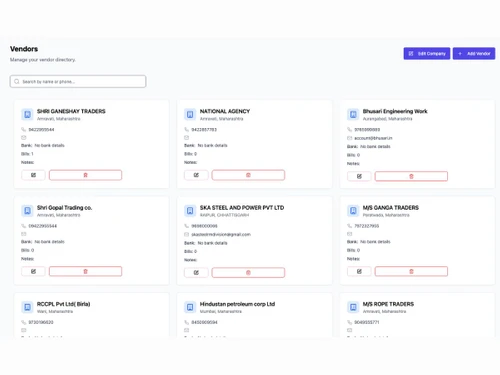
Task: Delete the Bhusari Engineering Work vendor
Action: point(411,176)
